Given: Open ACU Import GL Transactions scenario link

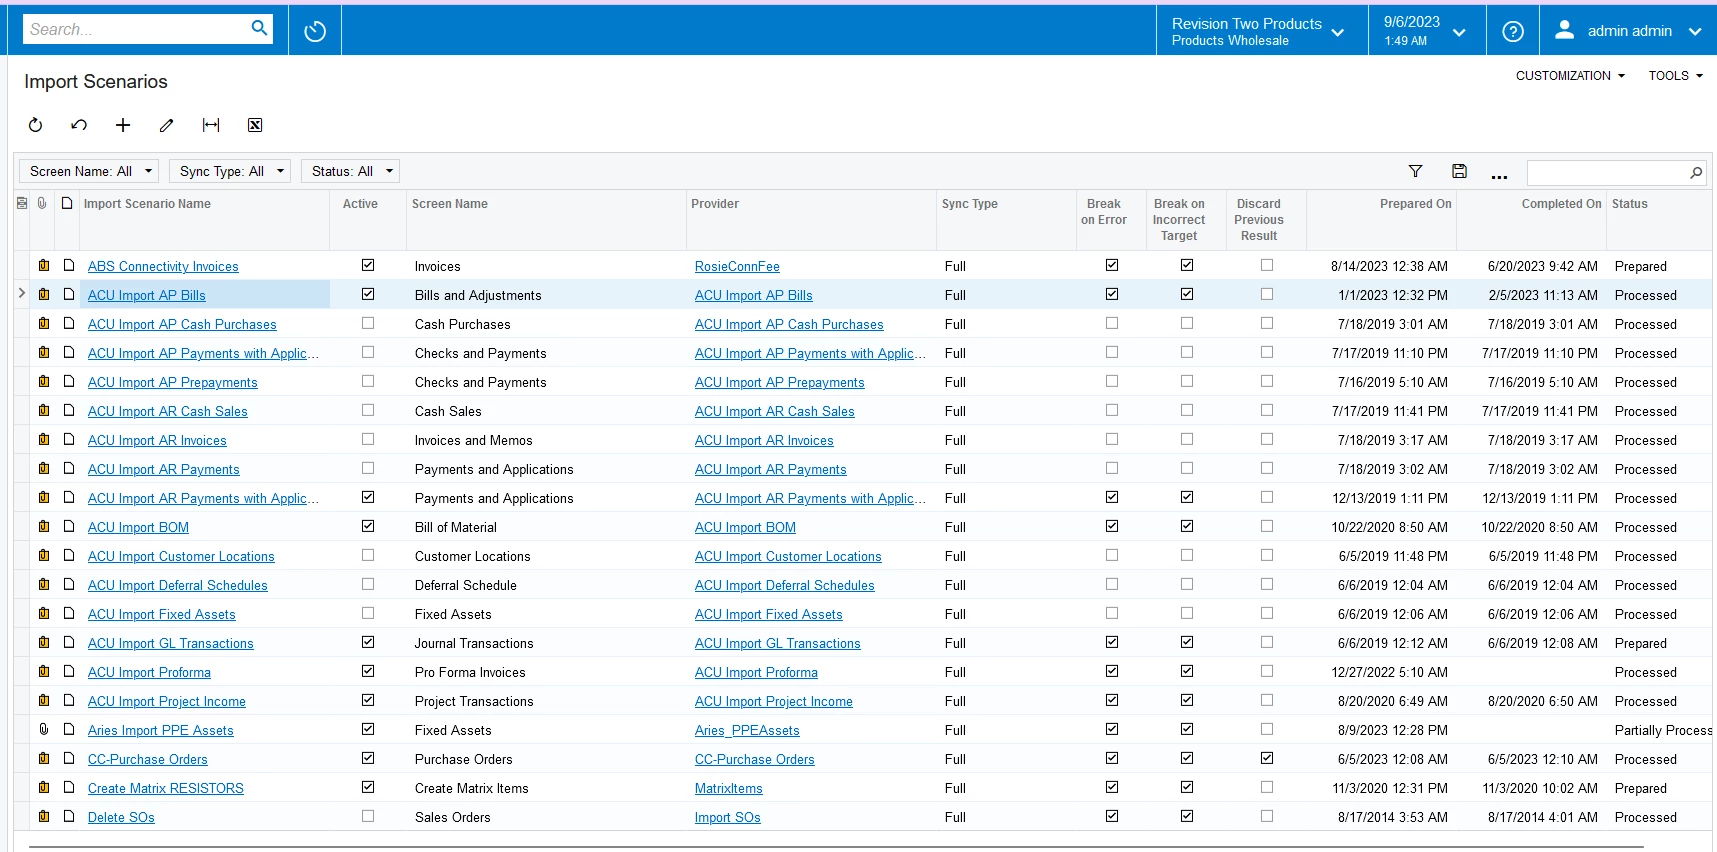Looking at the screenshot, I should (x=171, y=643).
